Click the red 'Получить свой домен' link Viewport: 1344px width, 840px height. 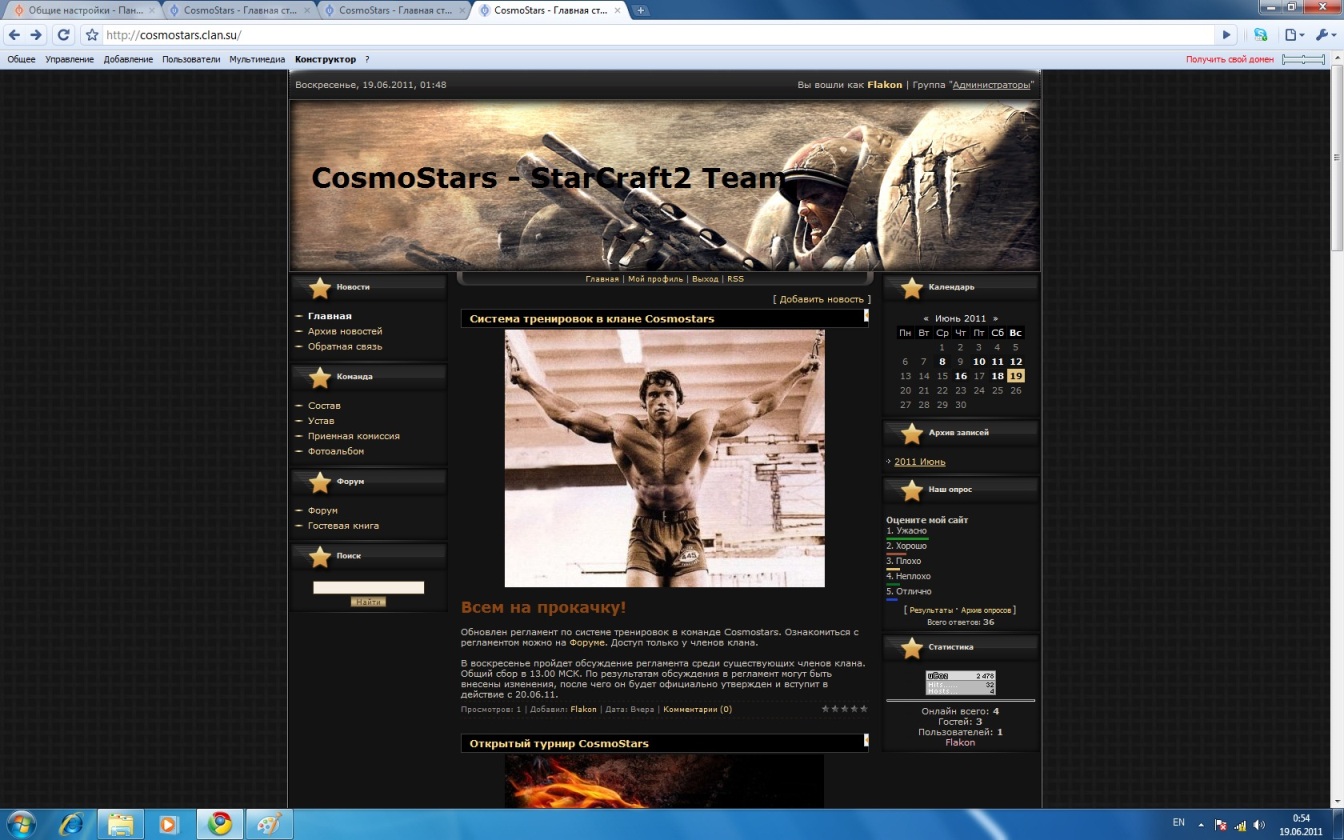tap(1230, 60)
